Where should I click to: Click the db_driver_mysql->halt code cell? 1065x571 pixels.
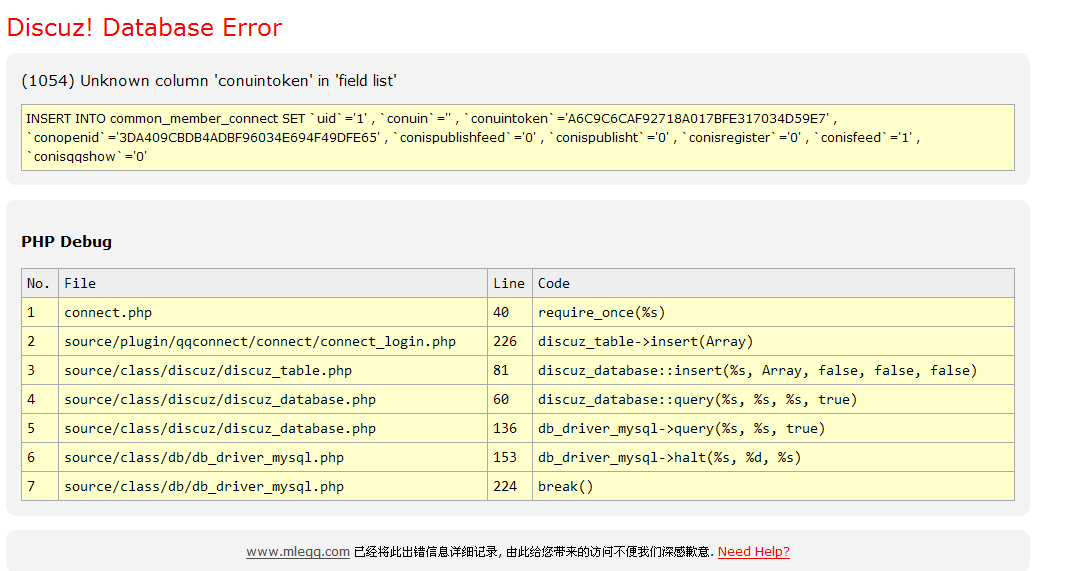tap(669, 457)
